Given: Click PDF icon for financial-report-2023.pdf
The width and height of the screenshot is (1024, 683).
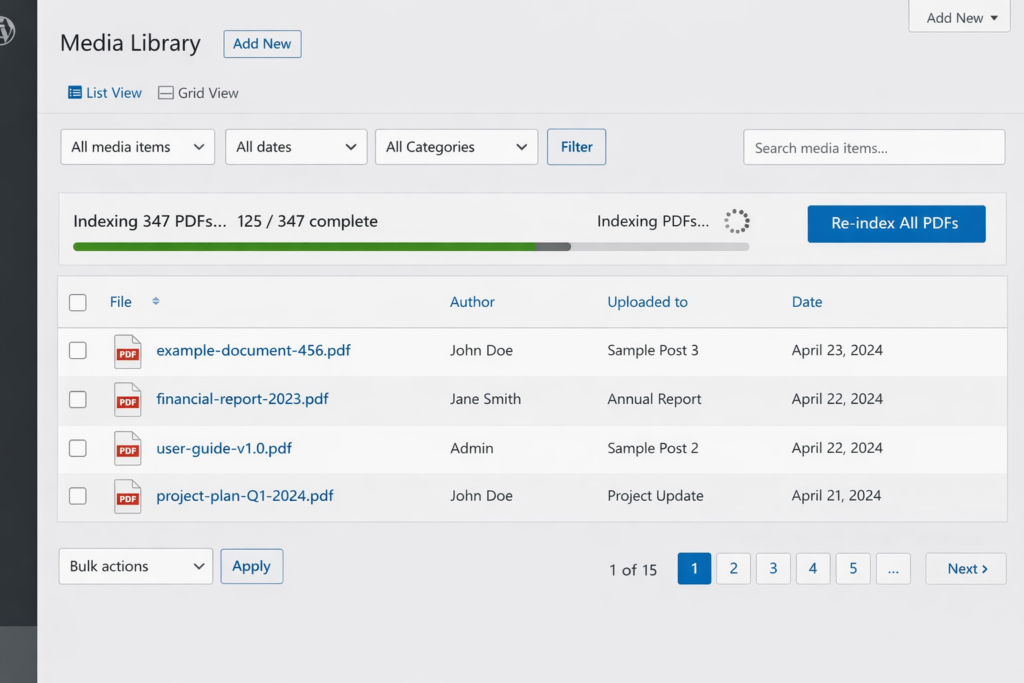Looking at the screenshot, I should coord(128,399).
